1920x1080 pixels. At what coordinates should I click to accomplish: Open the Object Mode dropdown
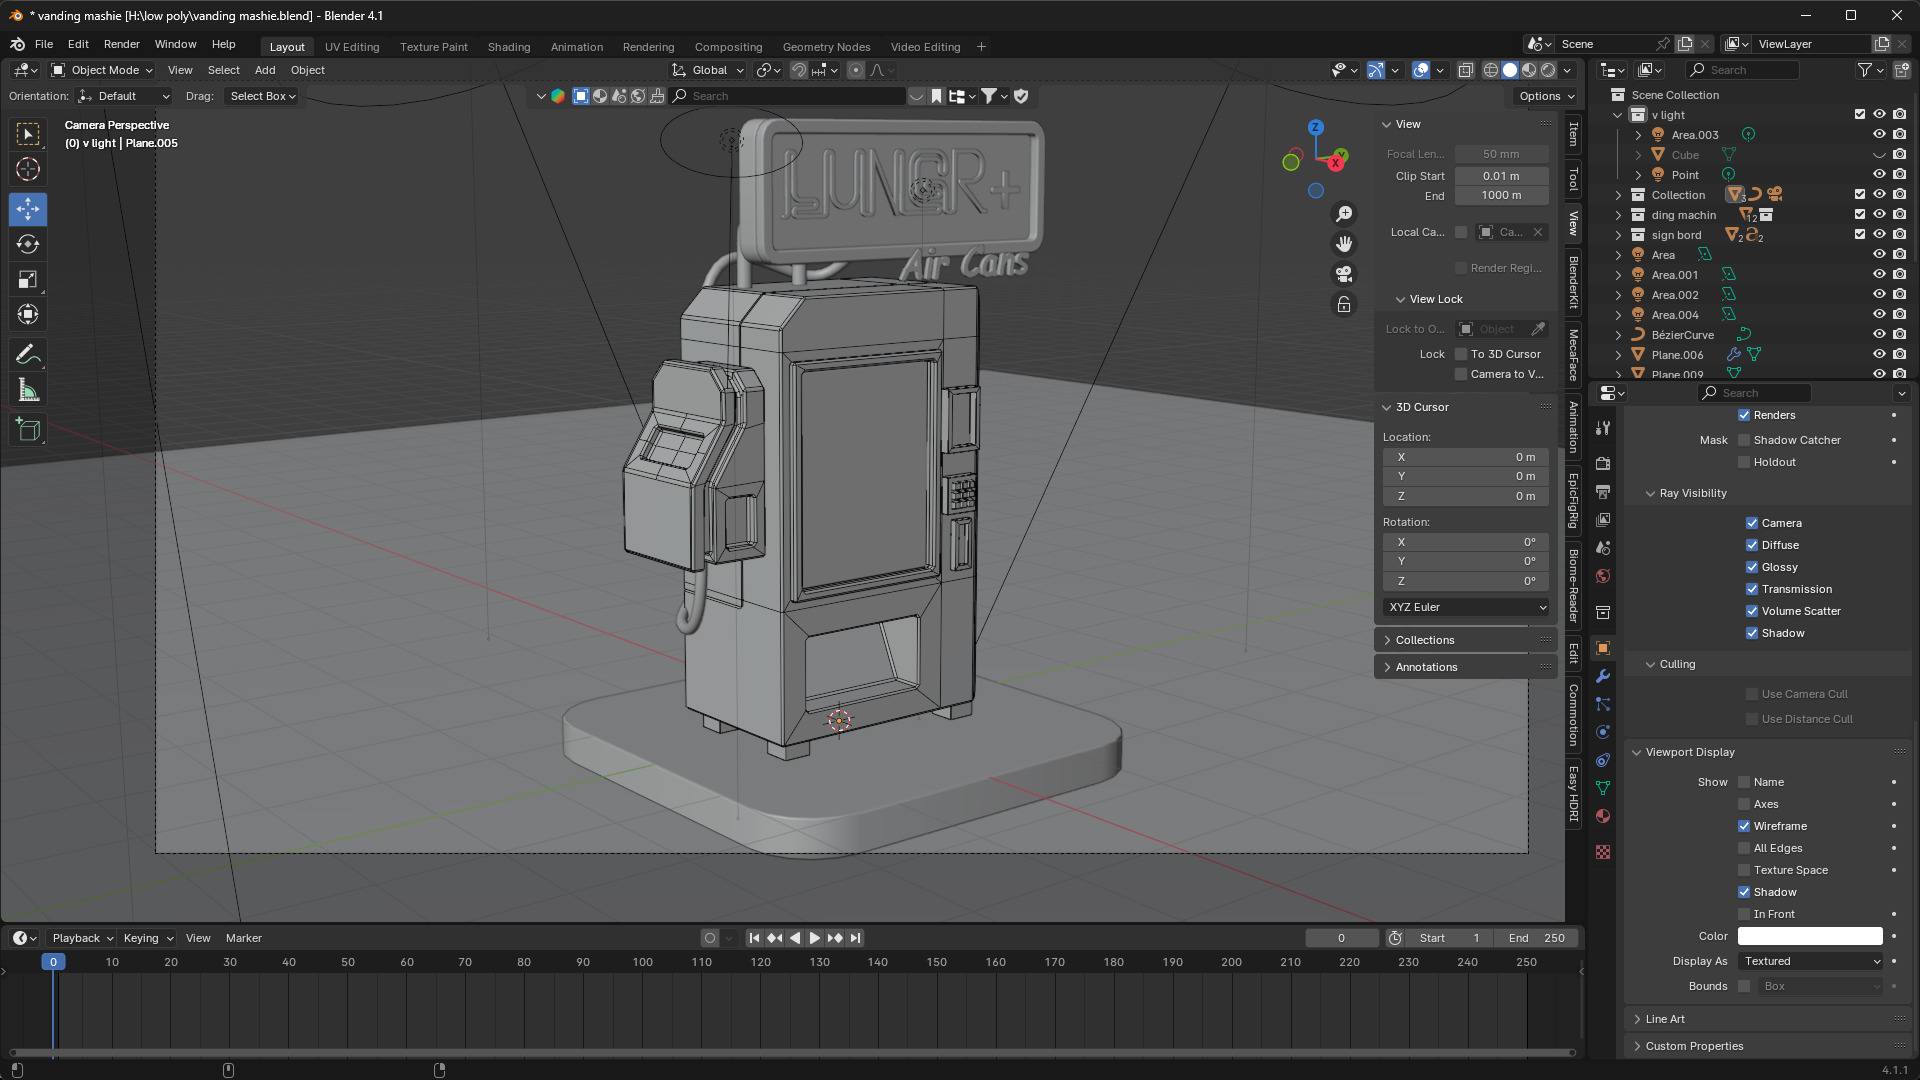click(x=101, y=70)
